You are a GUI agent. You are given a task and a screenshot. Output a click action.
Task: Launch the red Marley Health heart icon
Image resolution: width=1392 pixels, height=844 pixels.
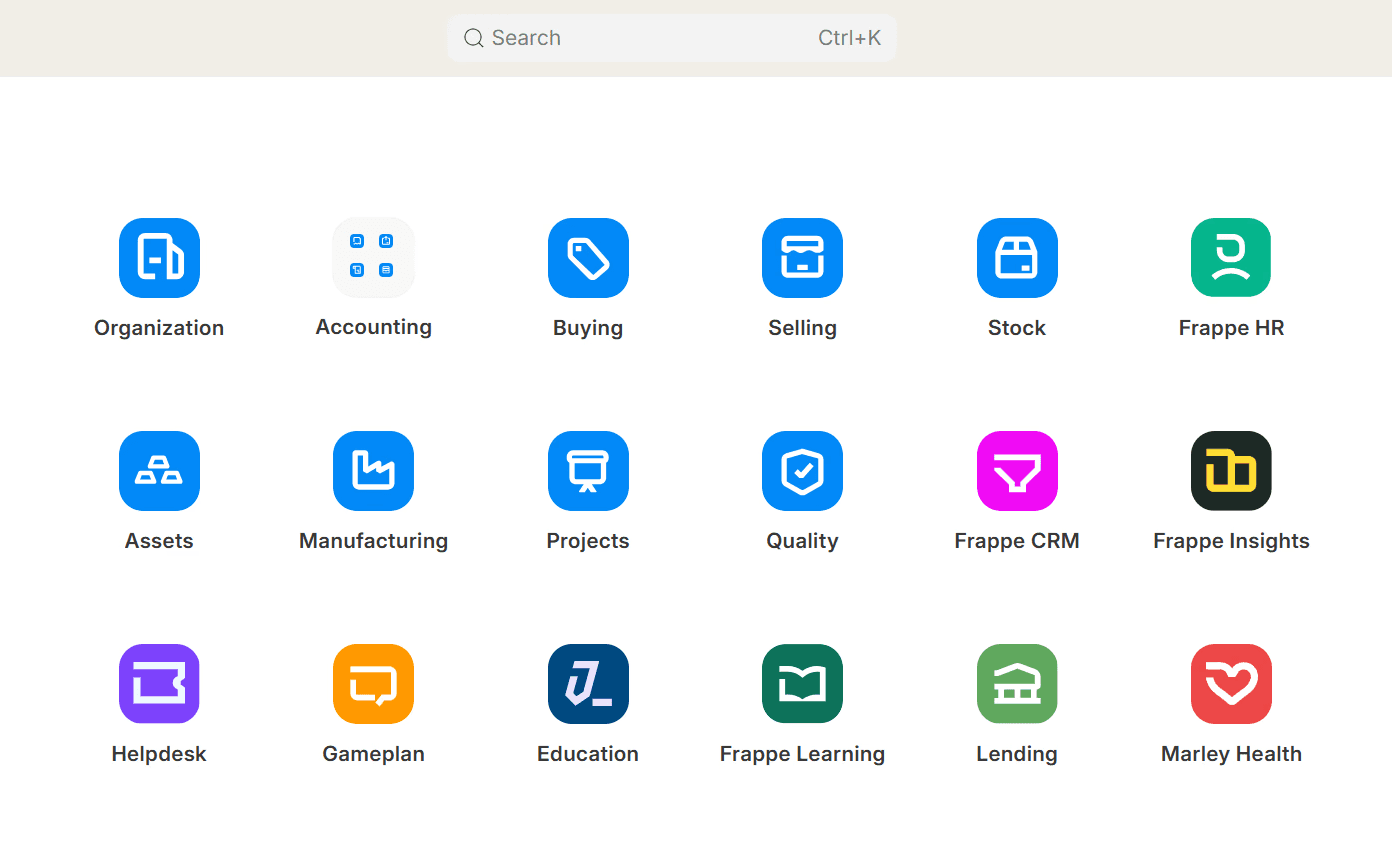tap(1231, 684)
